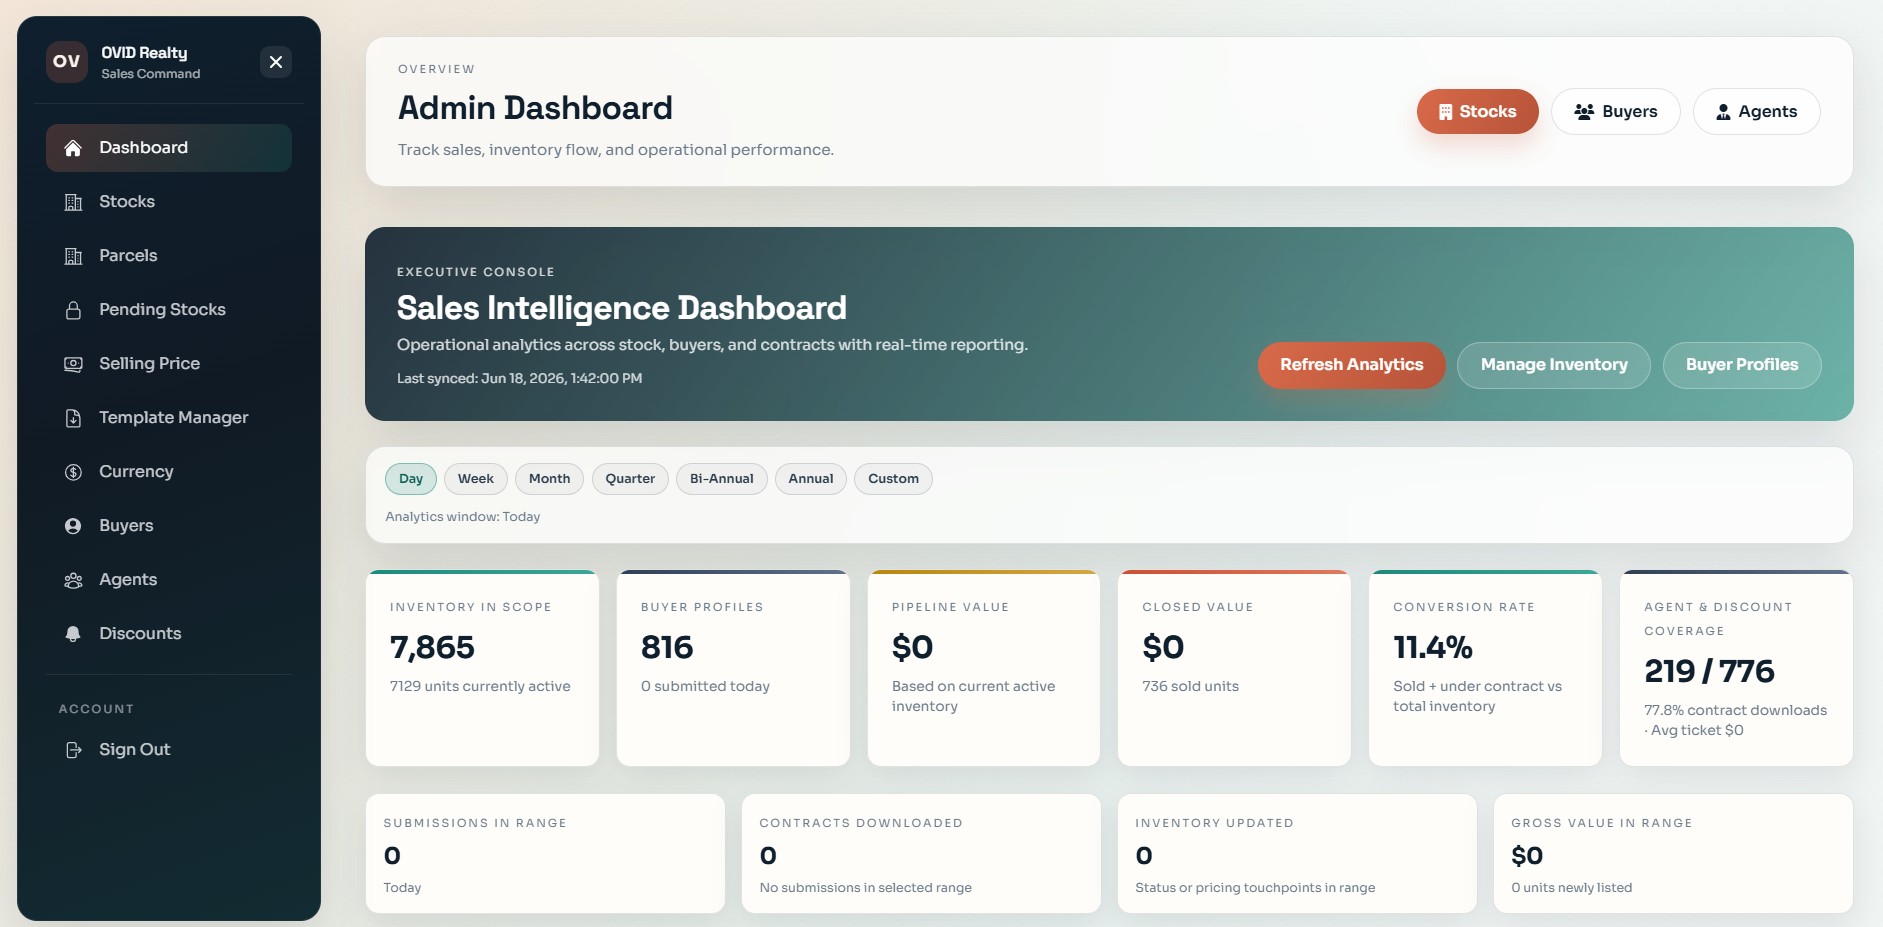Click the Contracts Downloaded card
This screenshot has width=1883, height=927.
(x=921, y=854)
